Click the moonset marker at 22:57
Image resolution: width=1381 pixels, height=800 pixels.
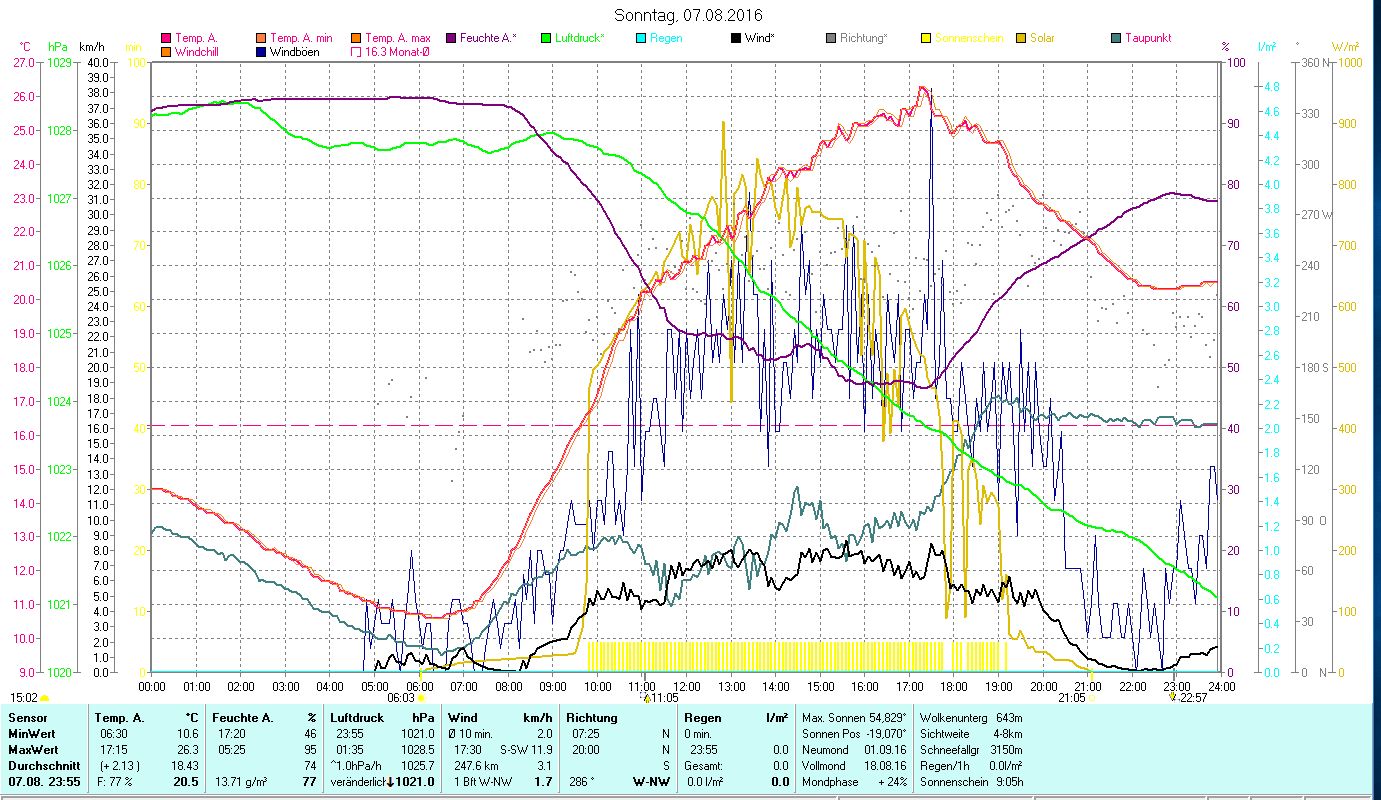point(1174,698)
